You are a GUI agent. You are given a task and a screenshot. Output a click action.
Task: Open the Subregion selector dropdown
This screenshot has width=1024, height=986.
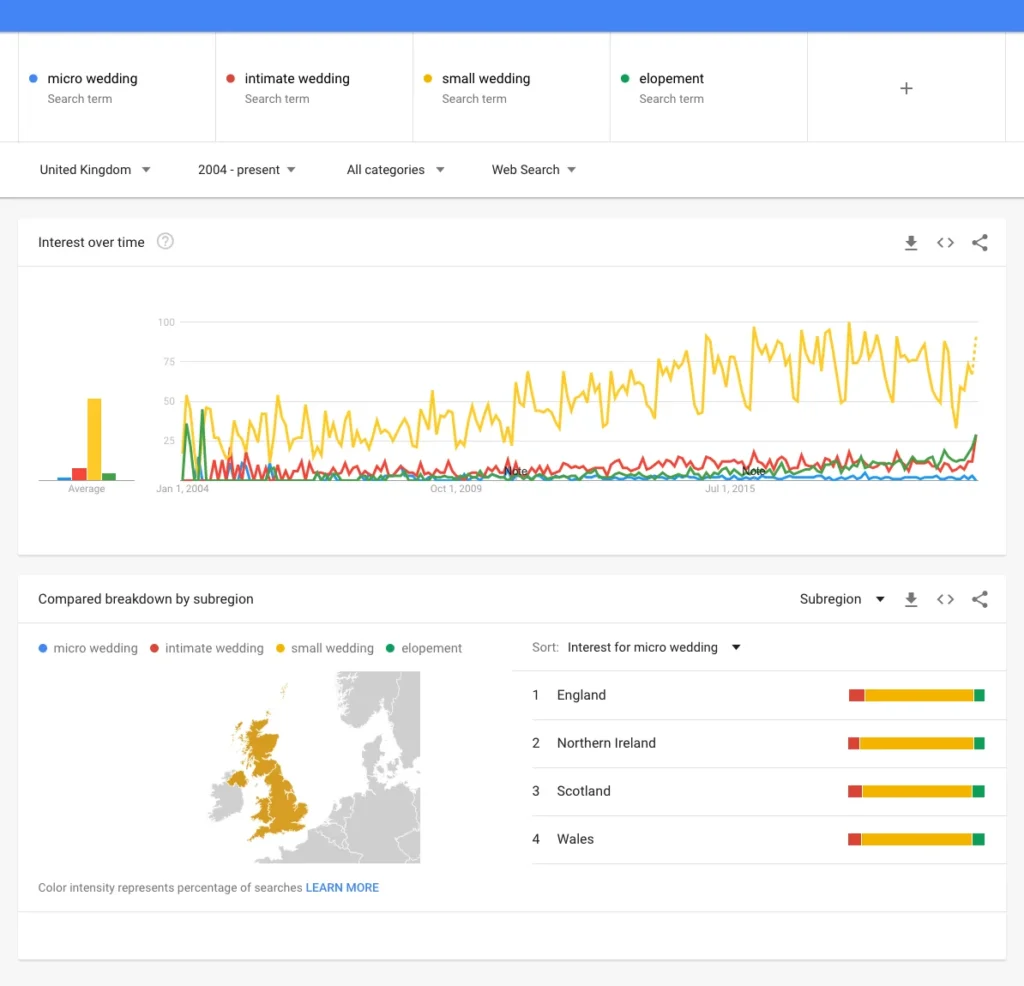pyautogui.click(x=842, y=600)
